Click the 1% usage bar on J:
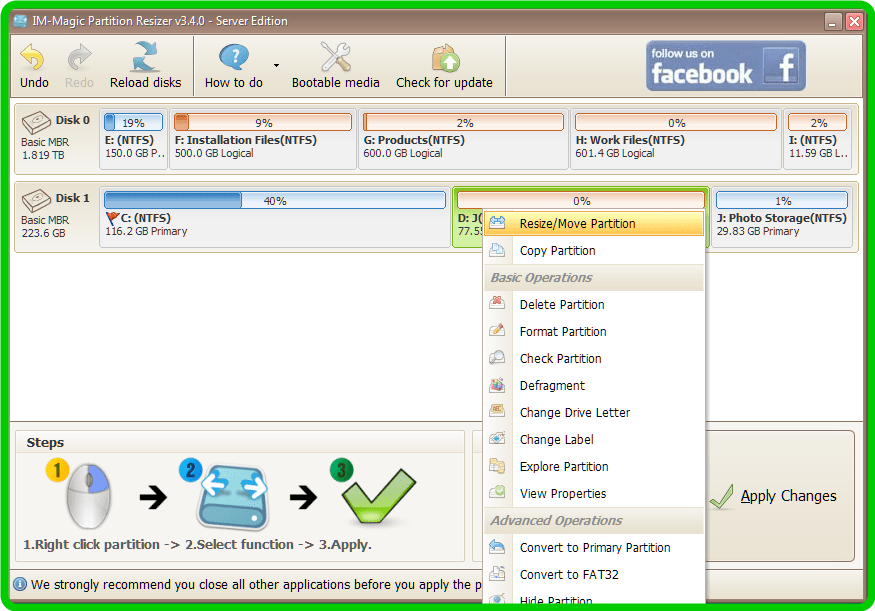The image size is (875, 611). [782, 200]
